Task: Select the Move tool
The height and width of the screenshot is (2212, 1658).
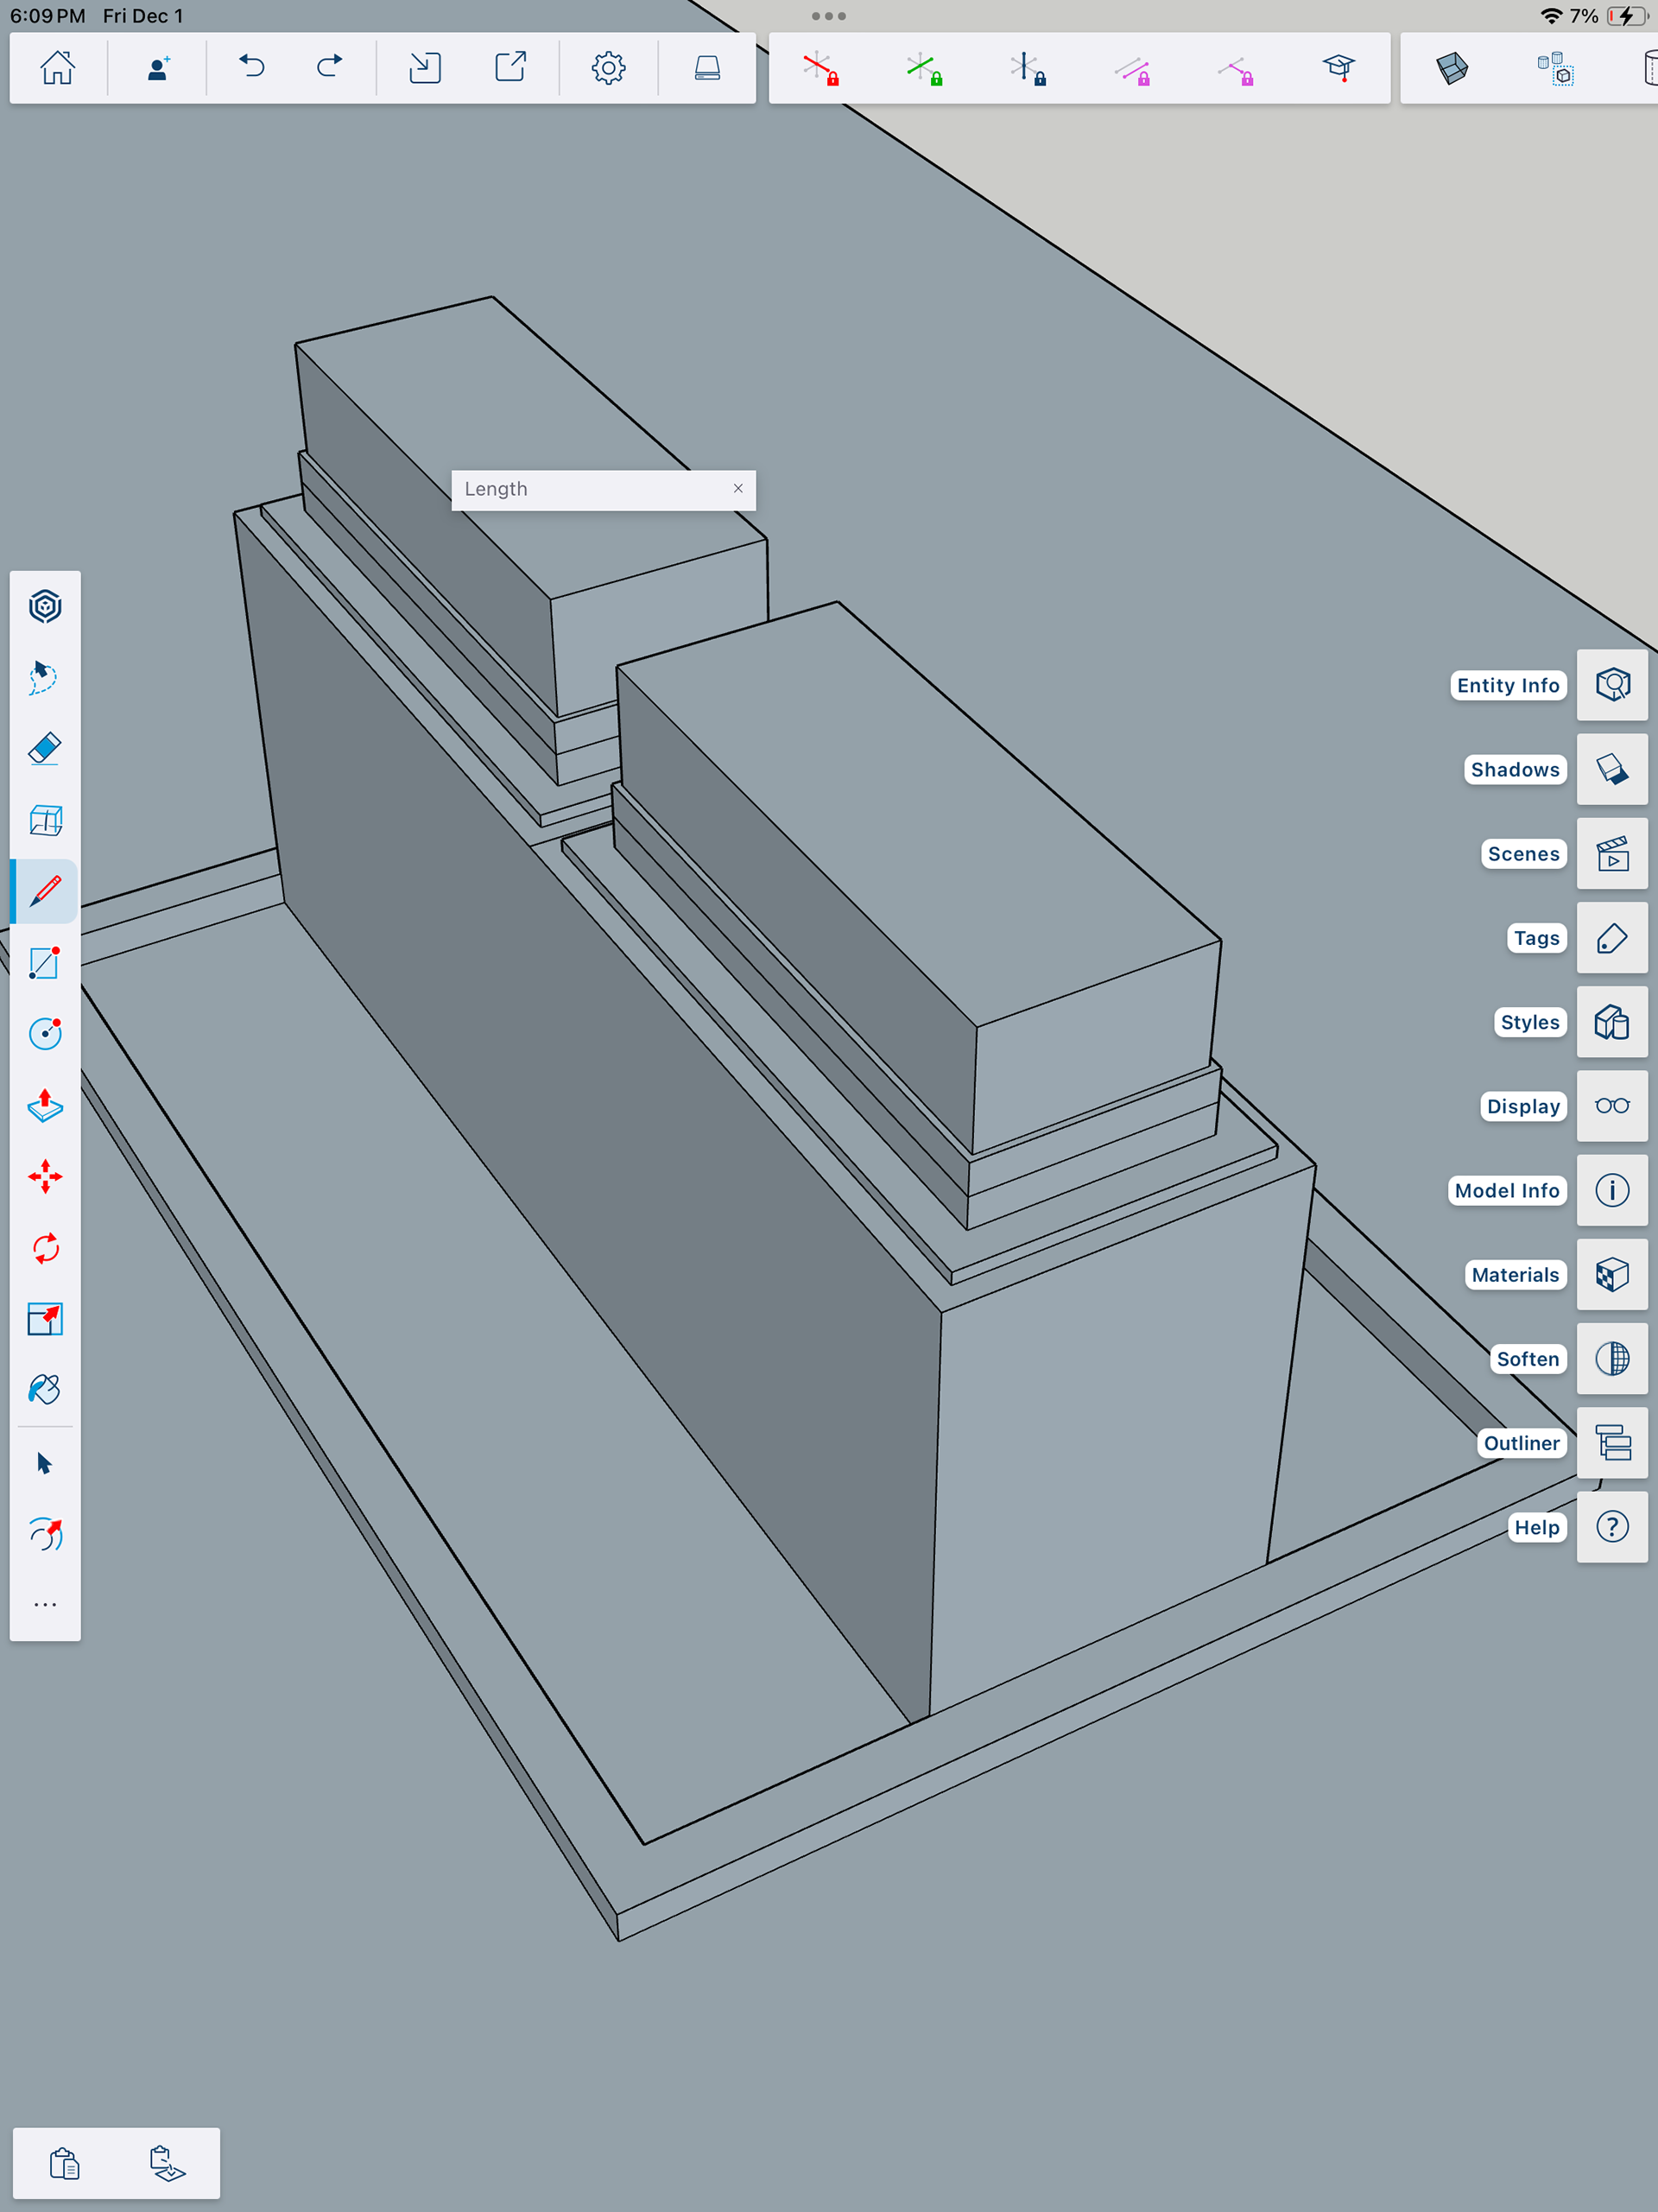Action: 45,1176
